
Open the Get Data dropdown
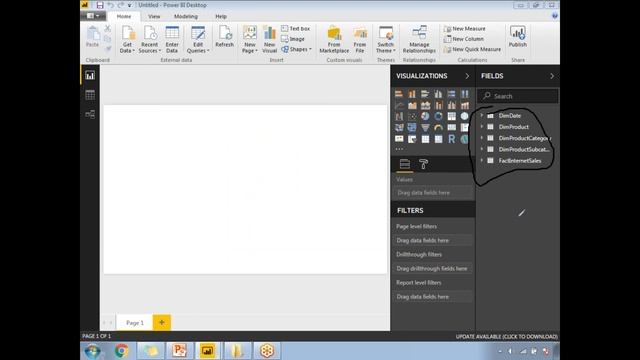(x=127, y=39)
